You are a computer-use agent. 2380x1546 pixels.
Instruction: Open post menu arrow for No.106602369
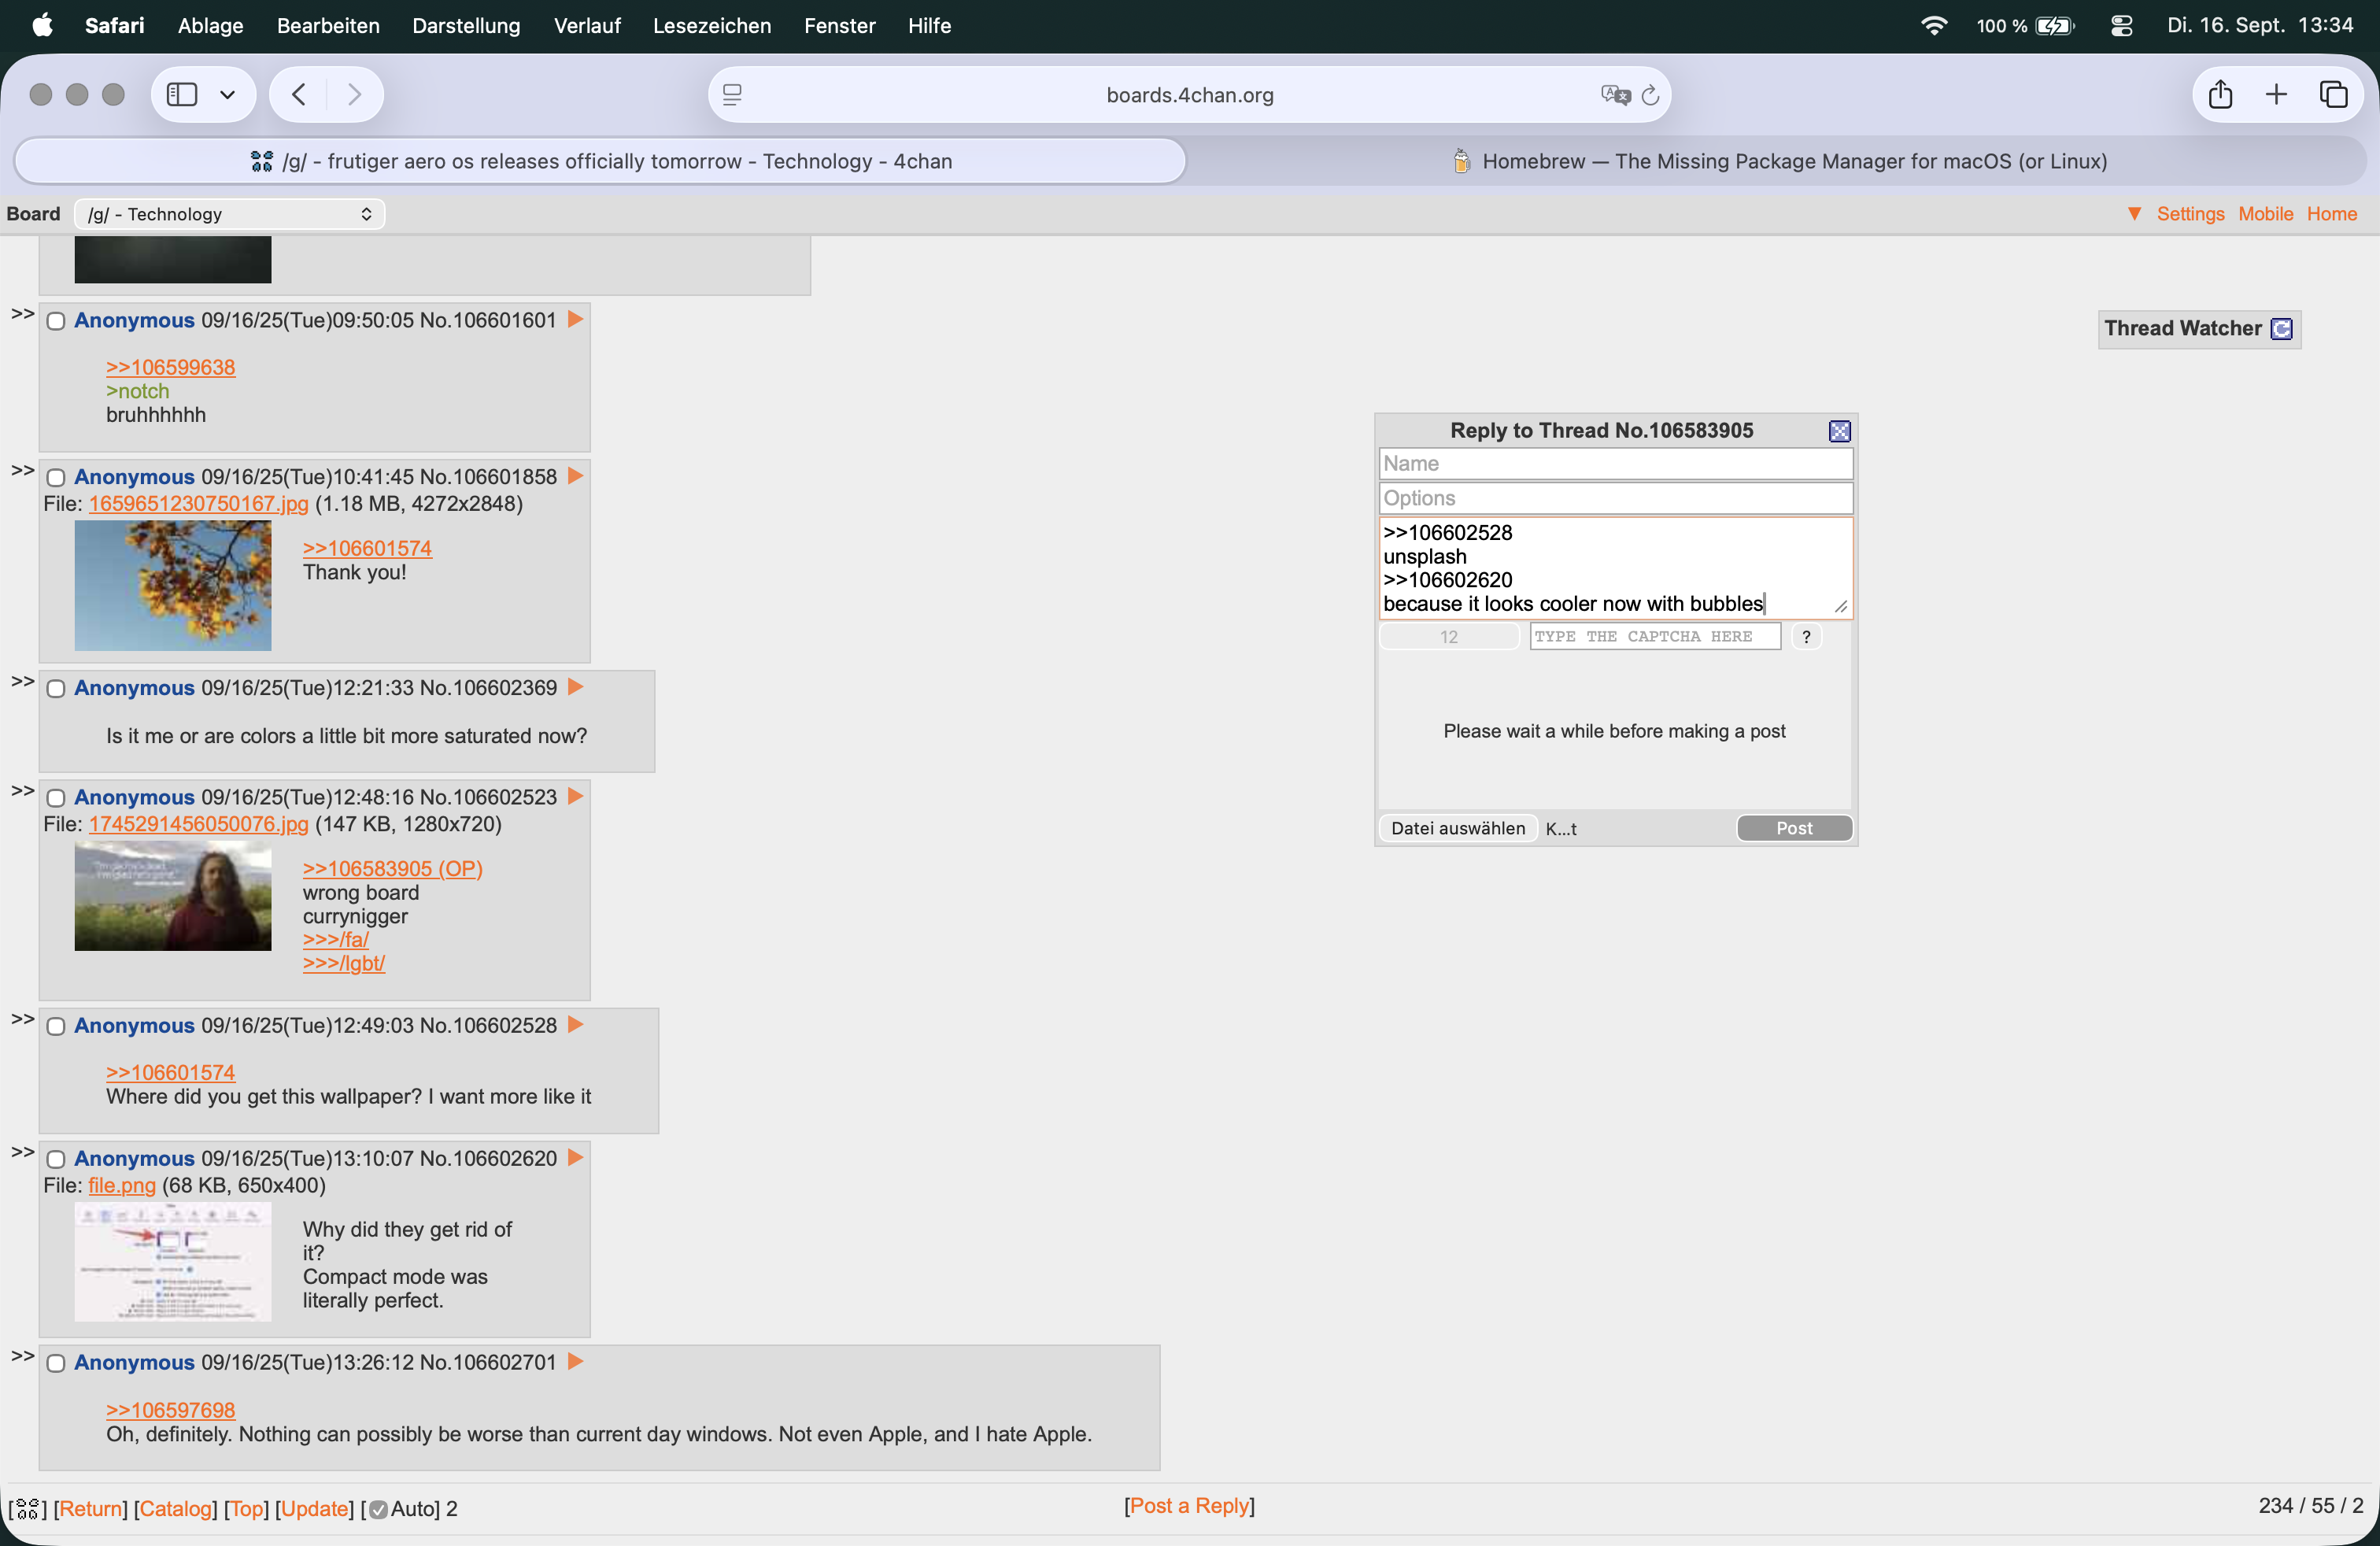(575, 687)
